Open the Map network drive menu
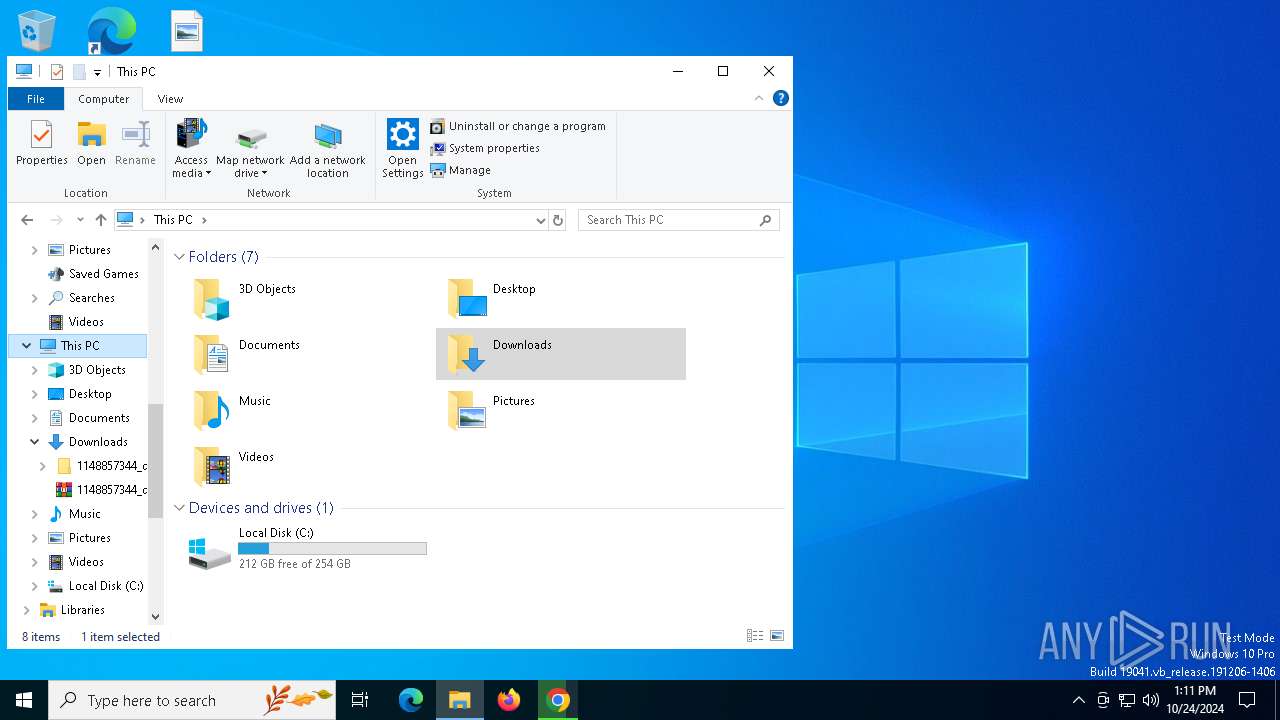Screen dimensions: 1280x720 point(250,149)
